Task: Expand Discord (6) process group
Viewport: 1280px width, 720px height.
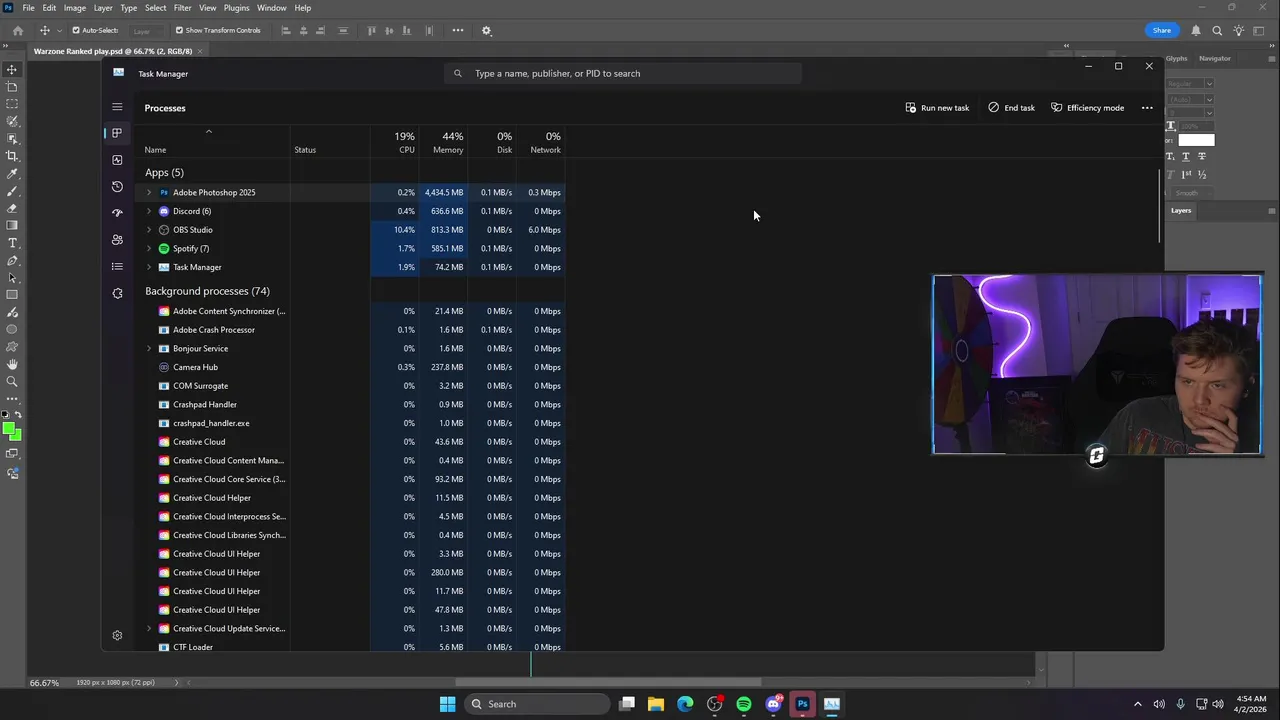Action: 149,211
